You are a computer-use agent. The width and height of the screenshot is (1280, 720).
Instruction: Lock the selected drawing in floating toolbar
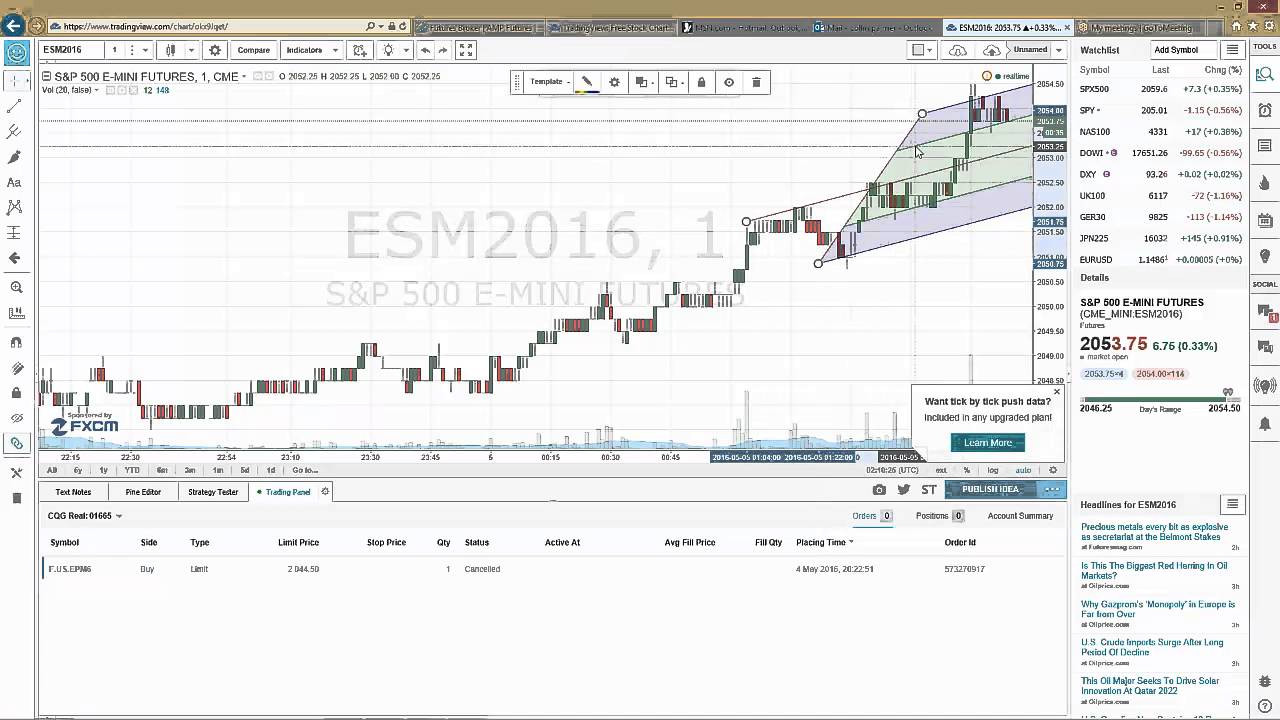point(701,82)
